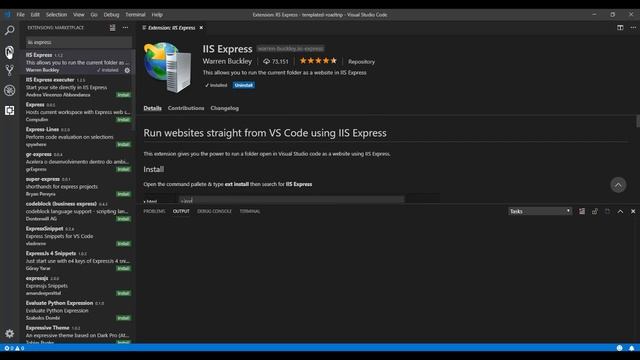The height and width of the screenshot is (360, 640).
Task: Open the Debug menu
Action: pyautogui.click(x=111, y=15)
